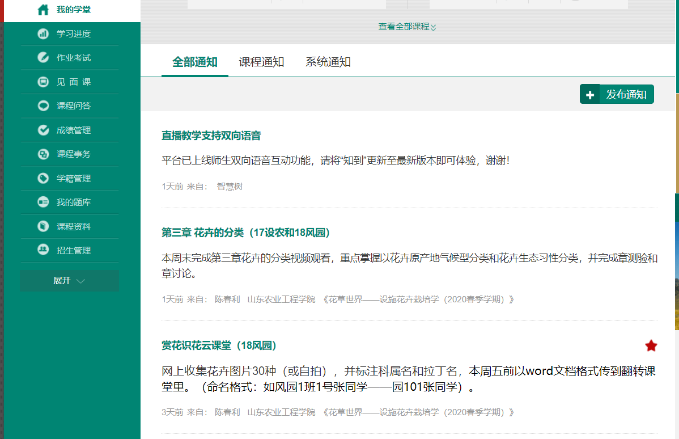Click the 招生管理 people icon
Screen dimensions: 679x439
point(43,250)
